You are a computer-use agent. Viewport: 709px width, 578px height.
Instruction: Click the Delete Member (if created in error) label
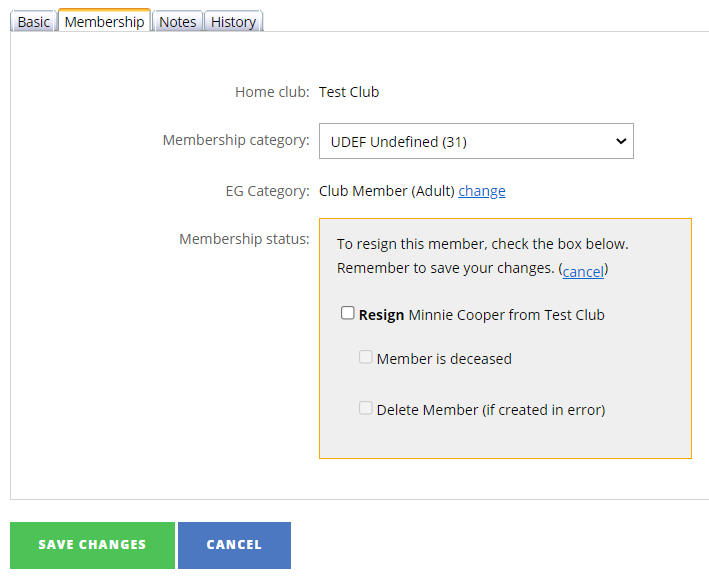(491, 409)
